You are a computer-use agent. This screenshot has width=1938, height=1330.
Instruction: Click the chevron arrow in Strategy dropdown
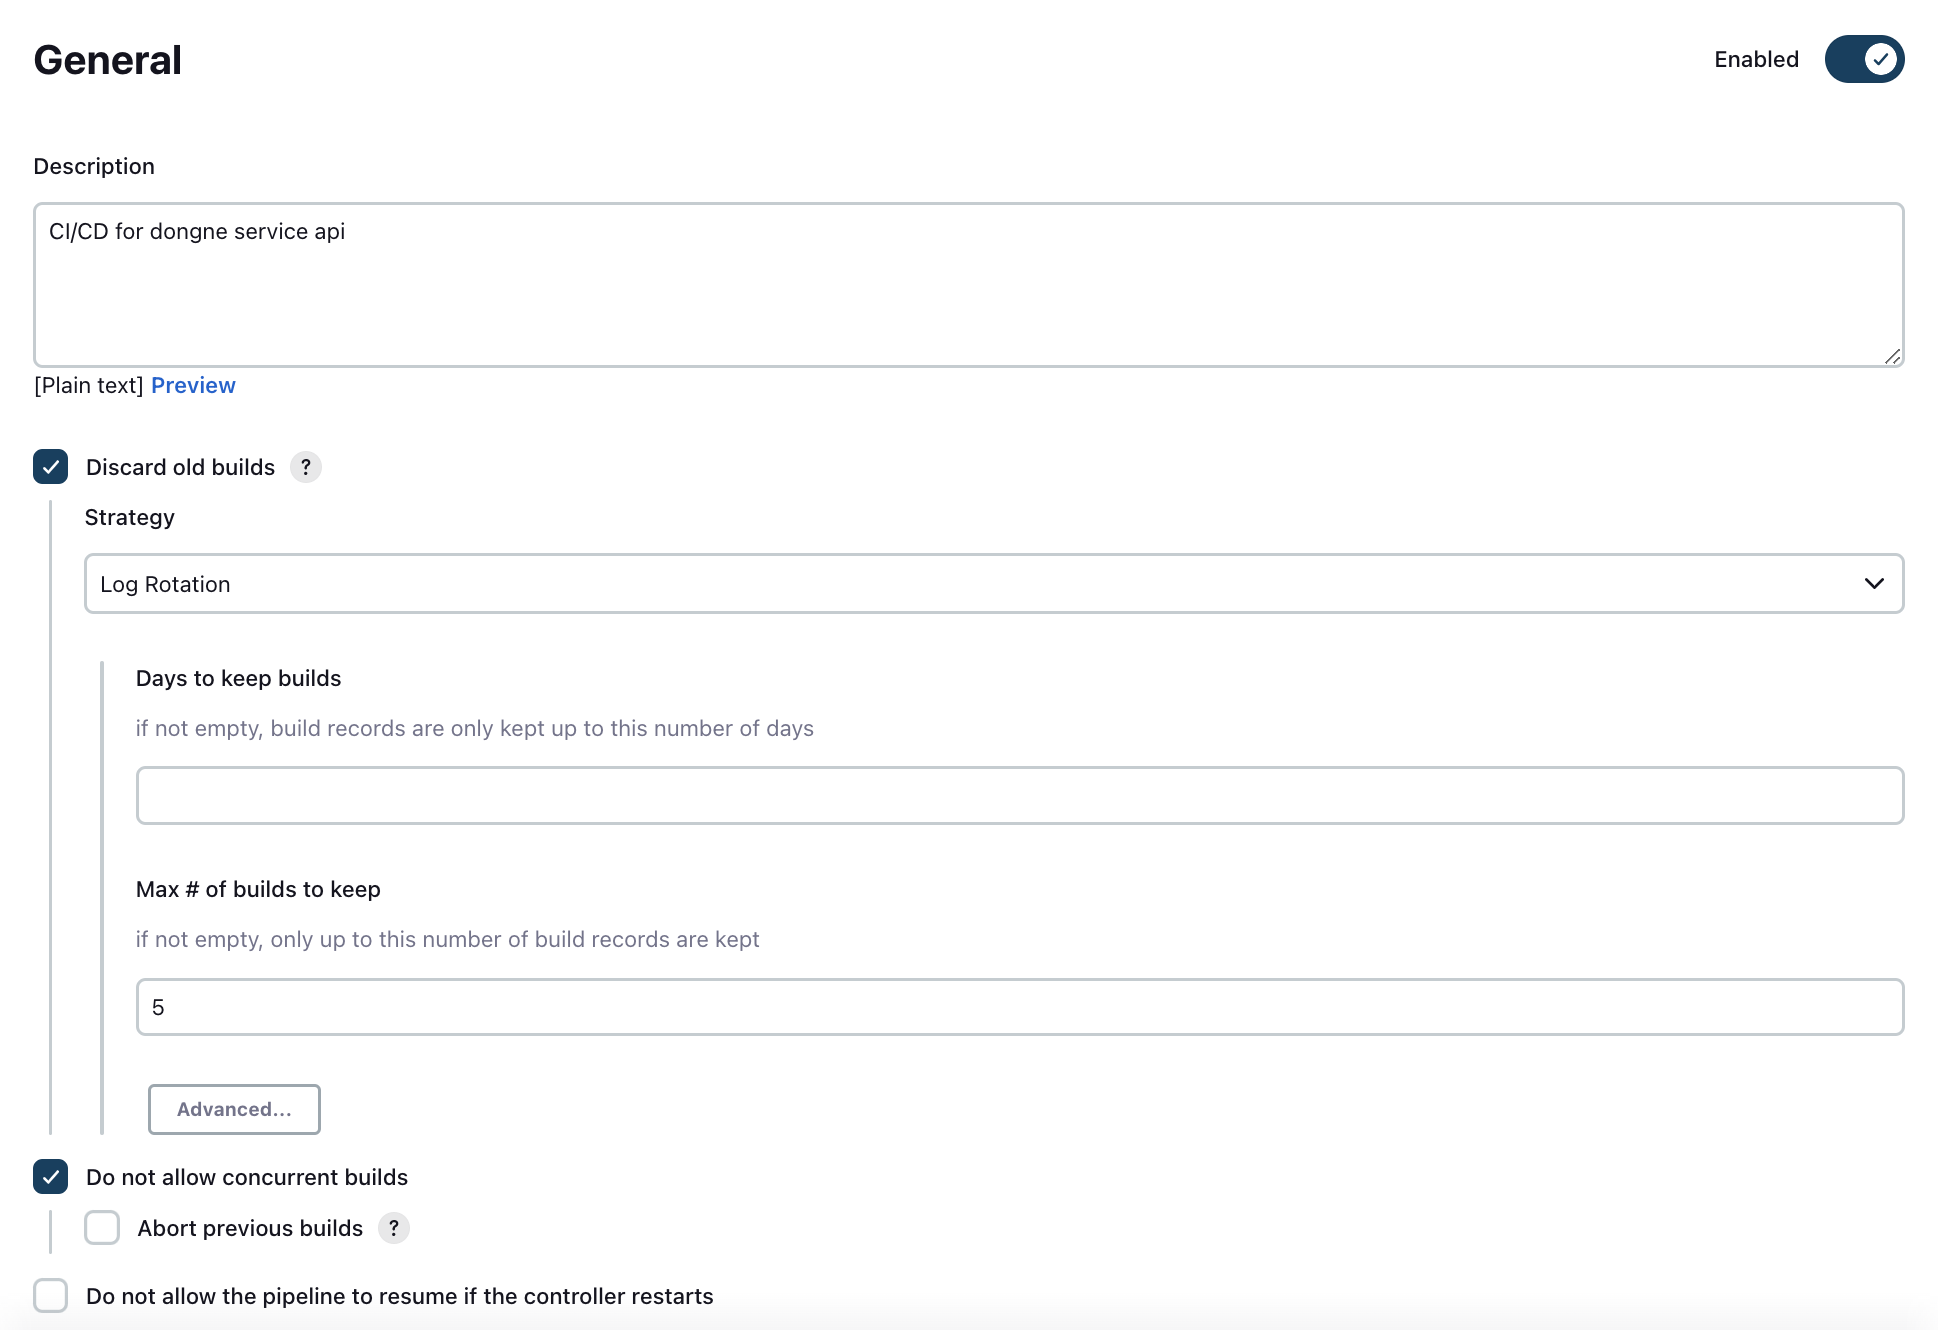1874,584
